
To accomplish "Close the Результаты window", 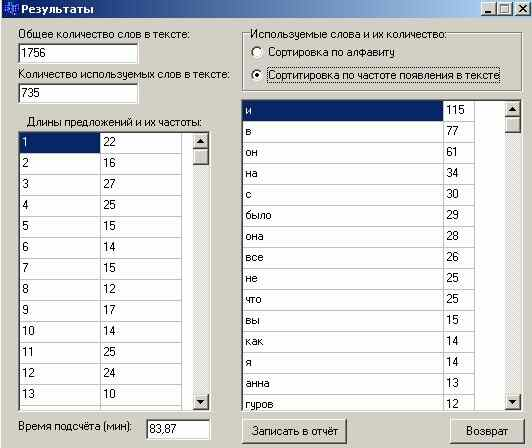I will pyautogui.click(x=523, y=8).
